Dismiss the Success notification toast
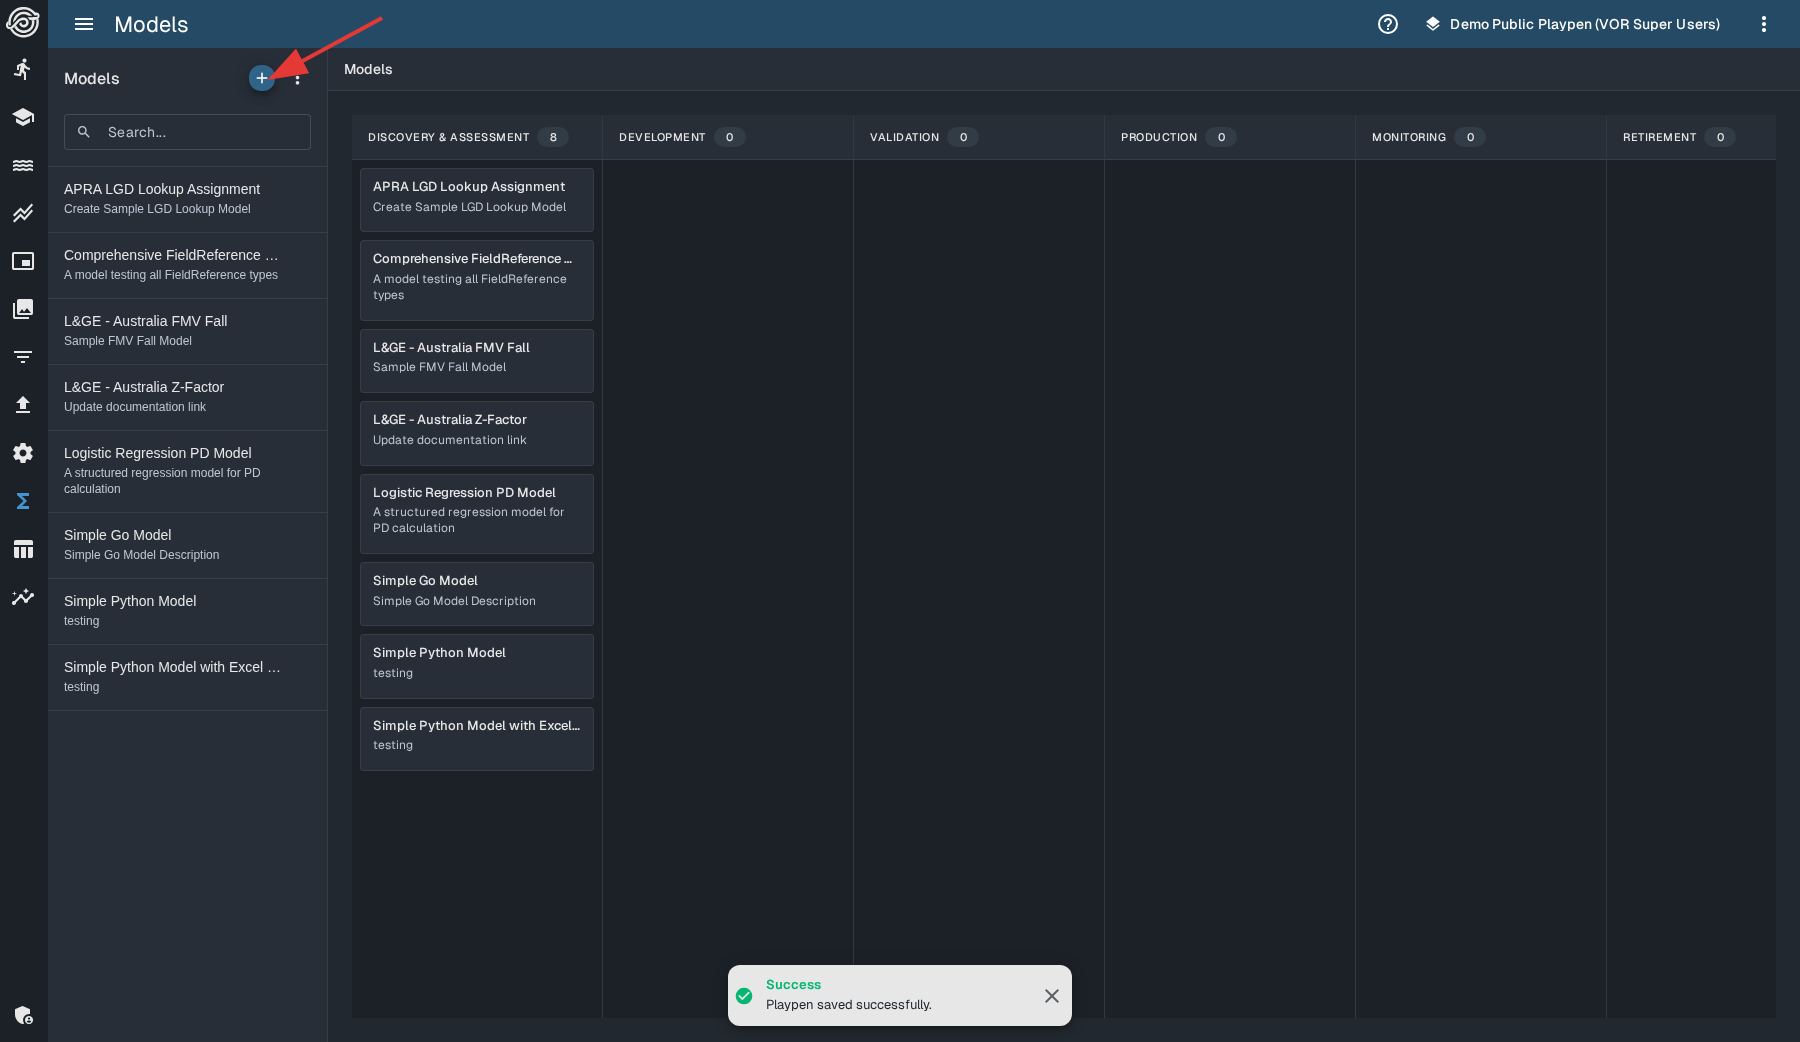Image resolution: width=1800 pixels, height=1042 pixels. pos(1051,996)
